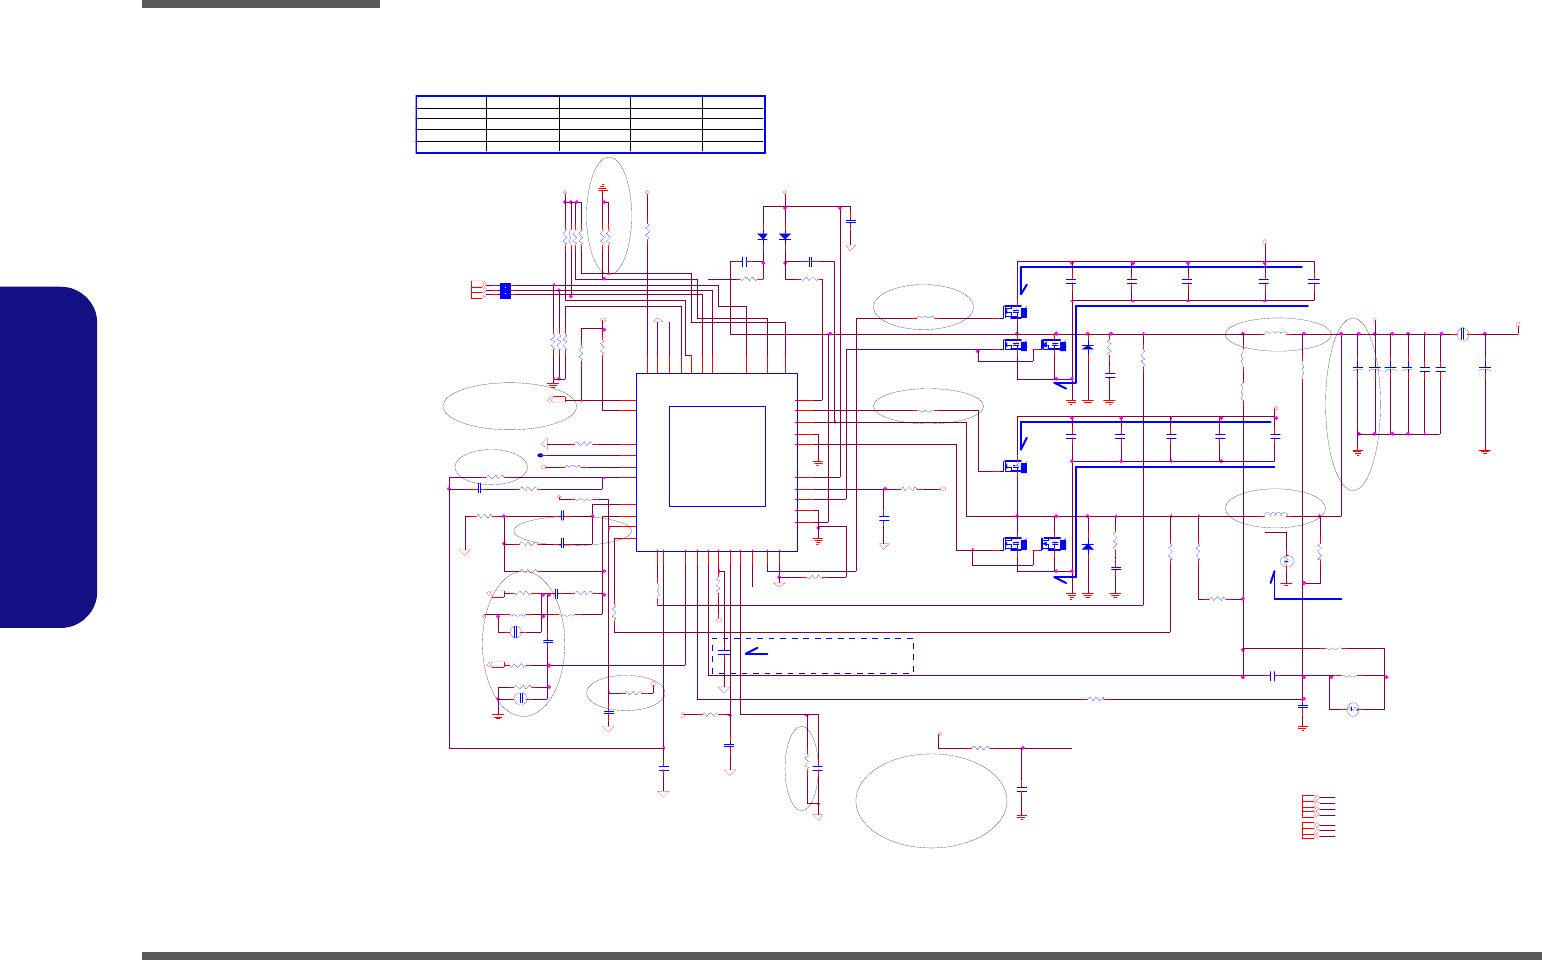Select the blue connector block on the left
This screenshot has height=960, width=1542.
(x=505, y=291)
